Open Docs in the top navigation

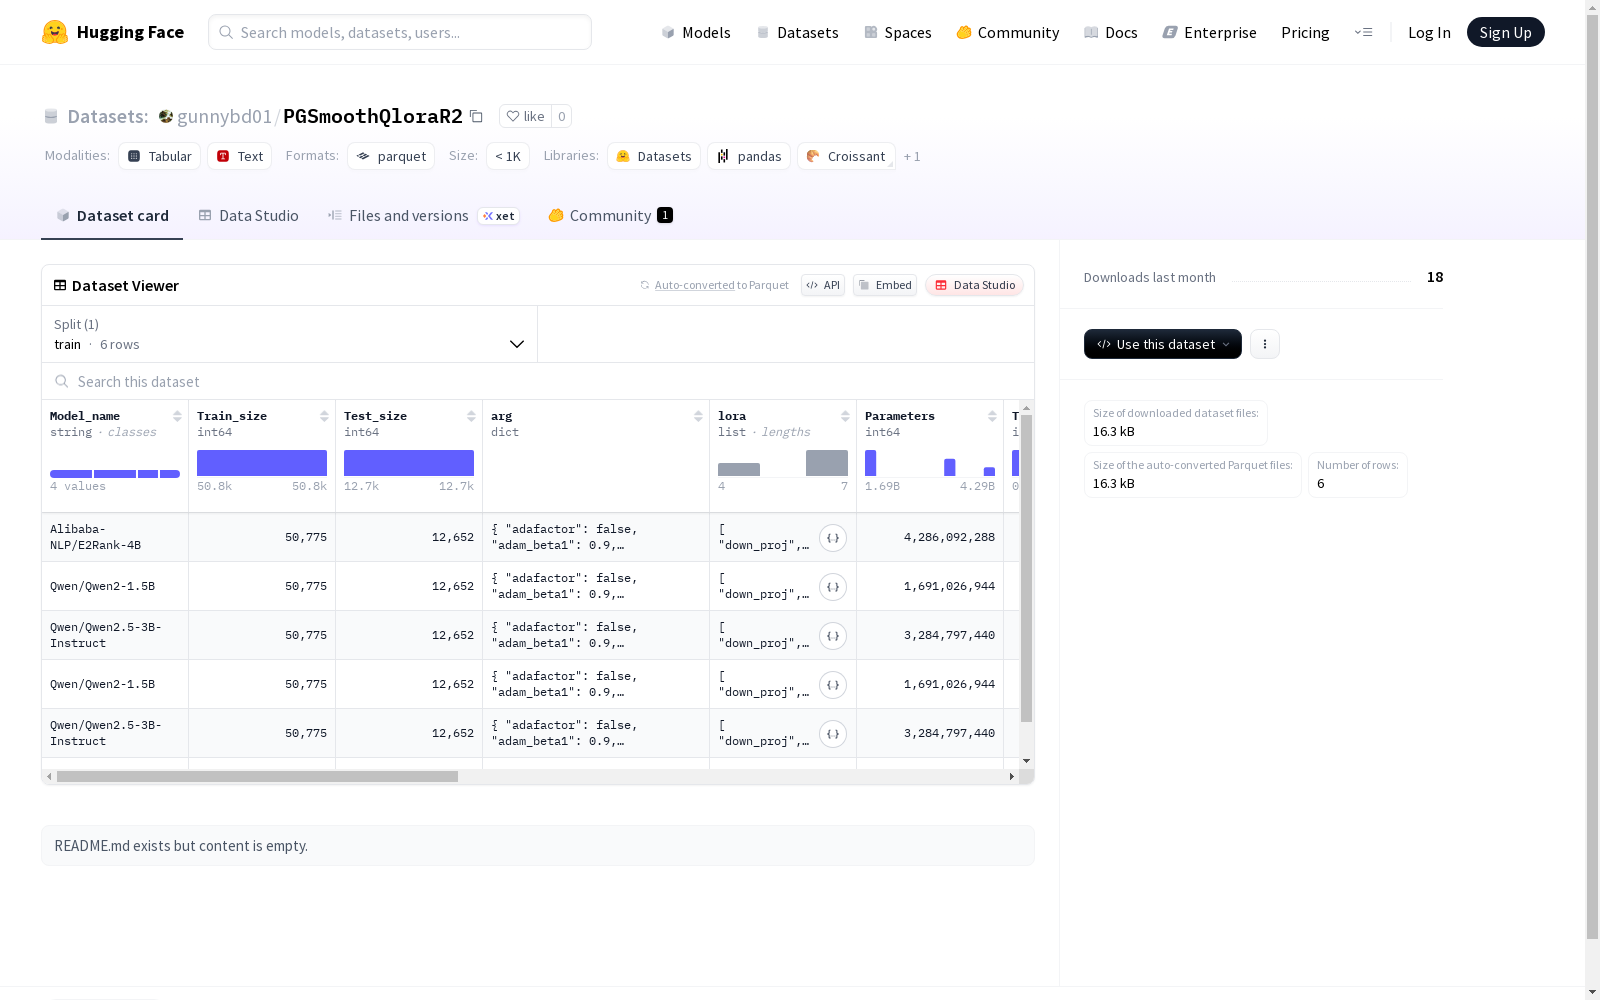pos(1111,33)
